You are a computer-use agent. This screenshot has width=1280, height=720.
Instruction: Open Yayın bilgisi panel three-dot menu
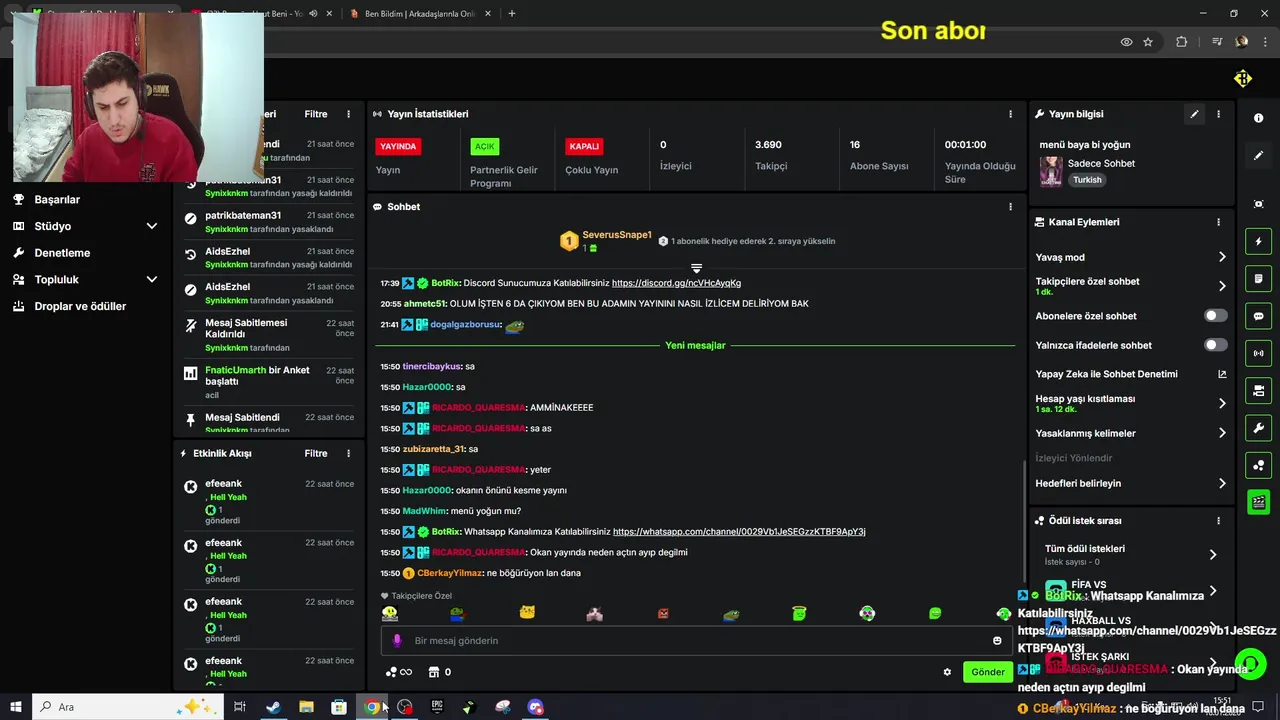[1218, 114]
